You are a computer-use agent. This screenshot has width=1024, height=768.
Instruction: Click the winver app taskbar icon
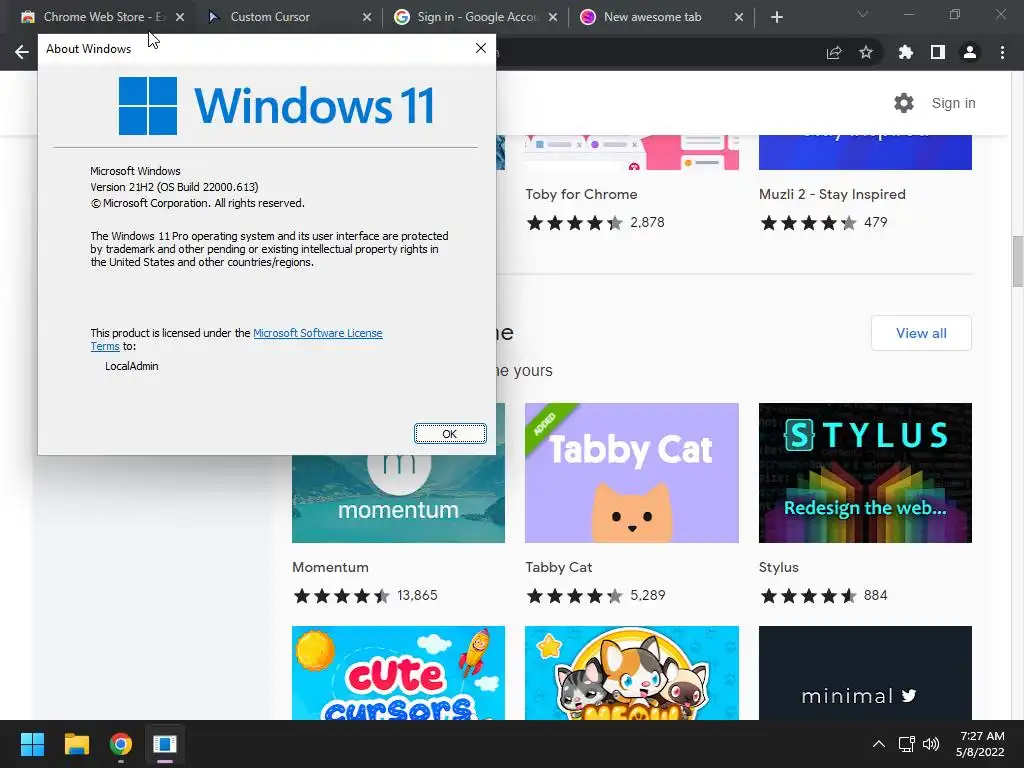point(165,744)
